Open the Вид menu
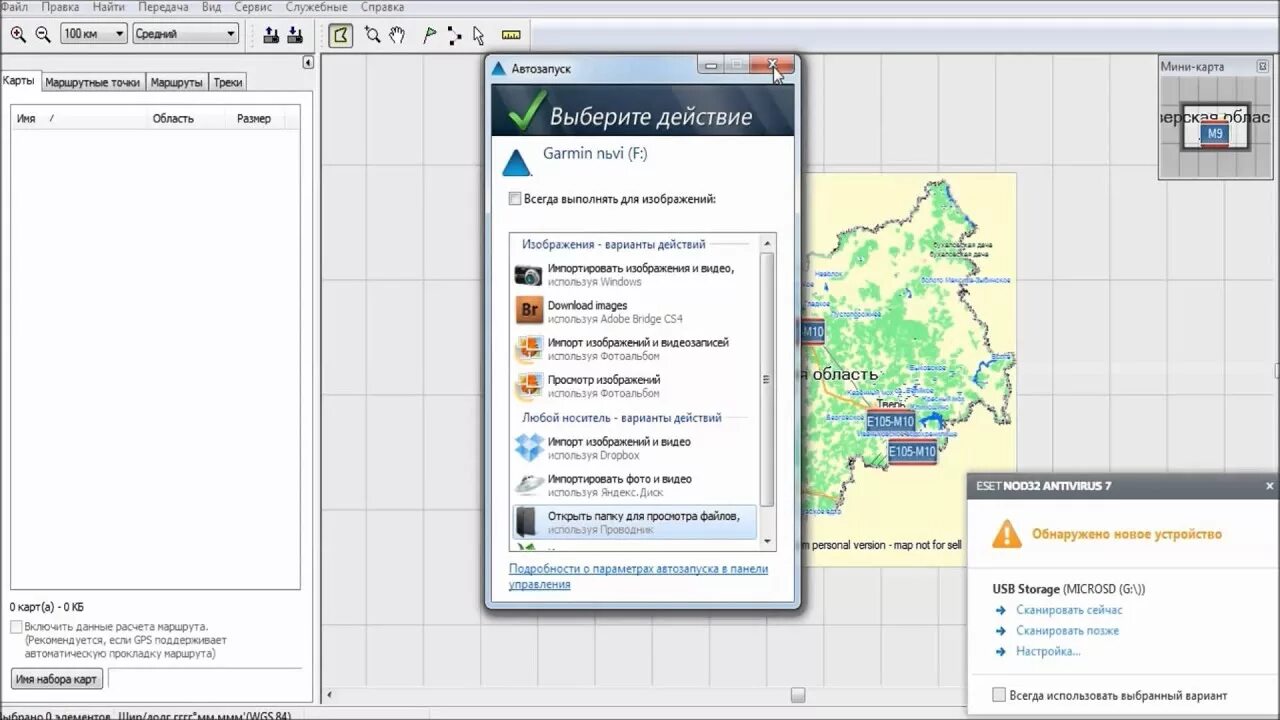Screen dimensions: 1280x720 coord(211,7)
